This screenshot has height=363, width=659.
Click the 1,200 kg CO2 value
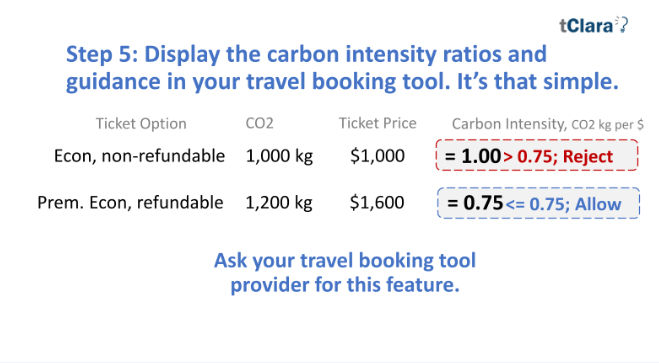[x=279, y=203]
